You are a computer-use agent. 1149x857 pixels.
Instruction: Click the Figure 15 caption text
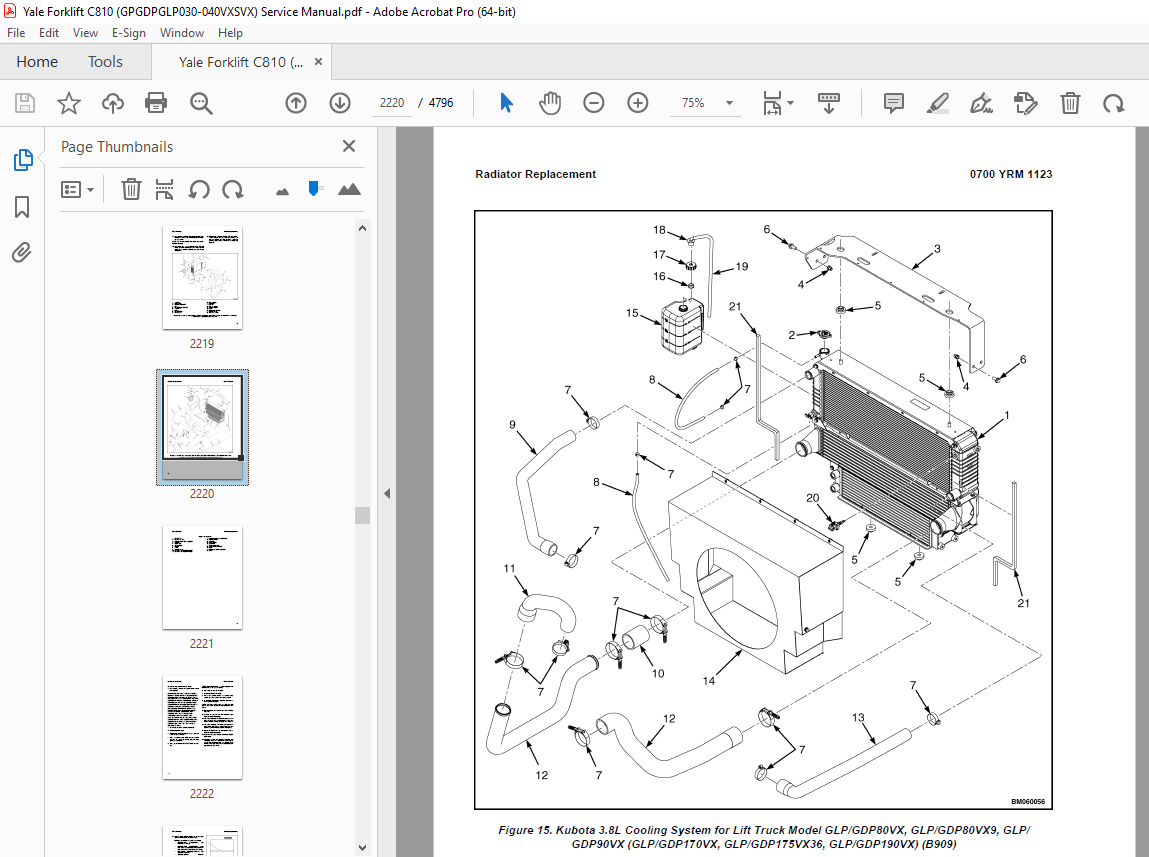pos(764,837)
